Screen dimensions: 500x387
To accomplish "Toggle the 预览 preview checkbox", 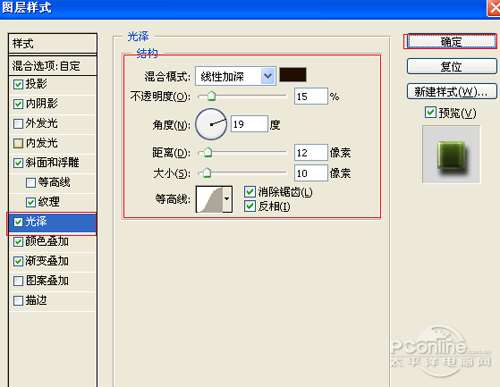I will pyautogui.click(x=430, y=112).
